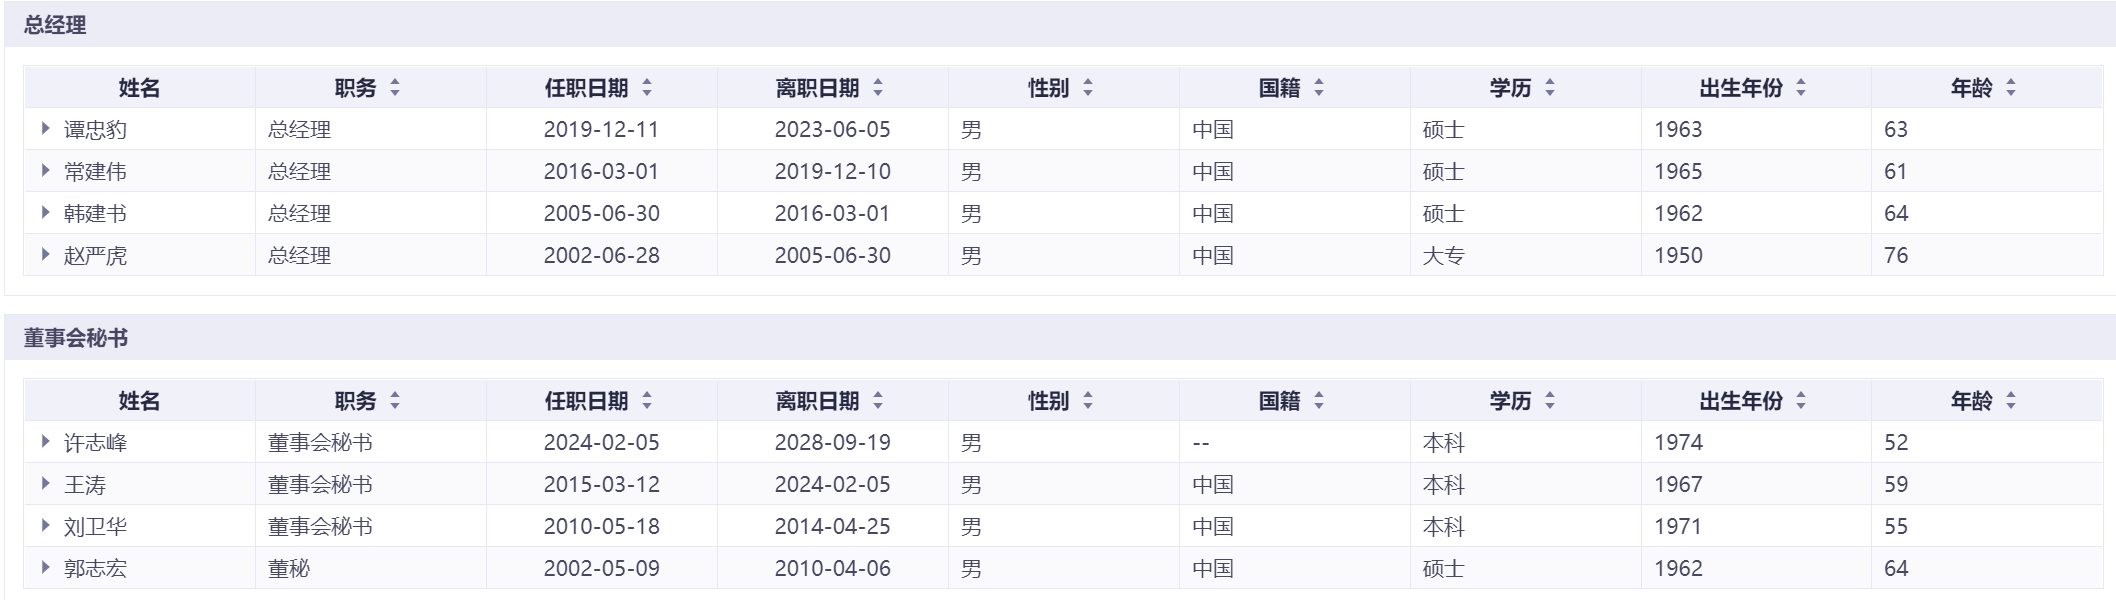Screen dimensions: 2116x600
Task: Click the name 韩建书
Action: (x=95, y=213)
